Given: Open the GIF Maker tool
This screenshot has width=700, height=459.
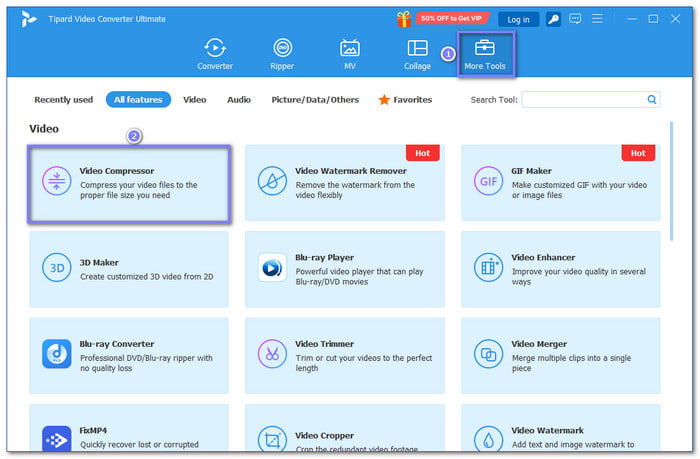Looking at the screenshot, I should tap(560, 182).
